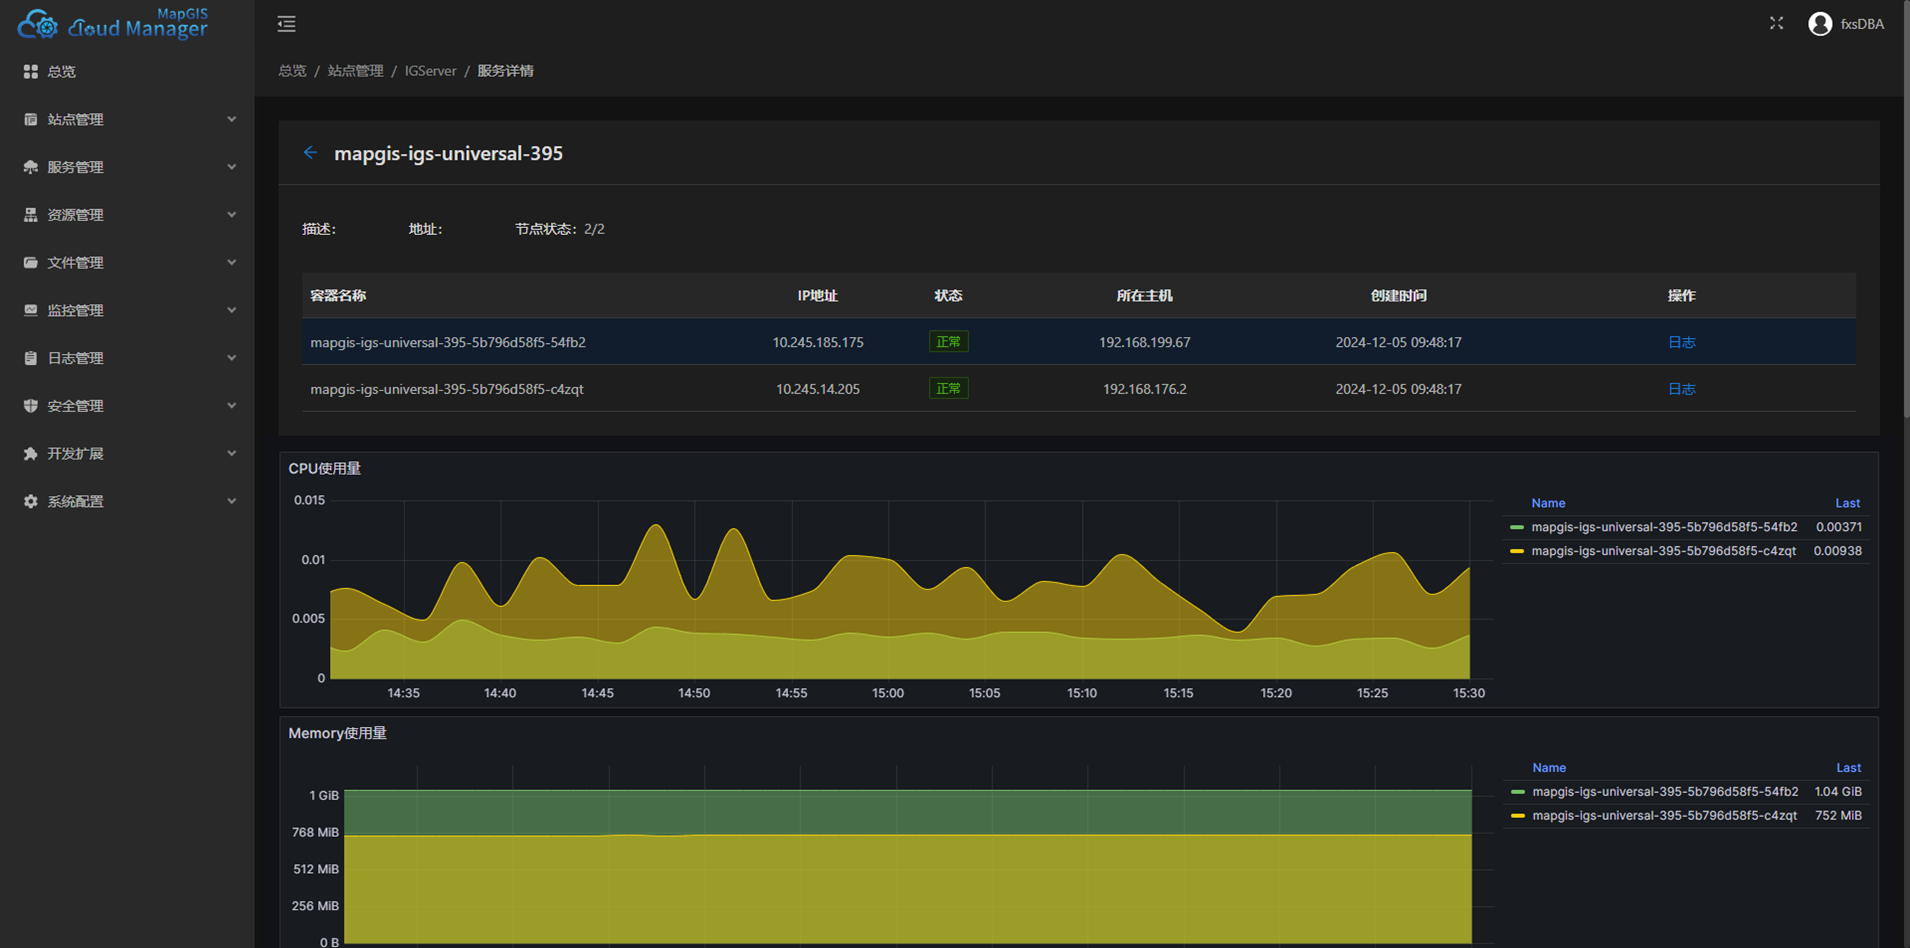Open the 总览 overview grid icon

pos(31,72)
